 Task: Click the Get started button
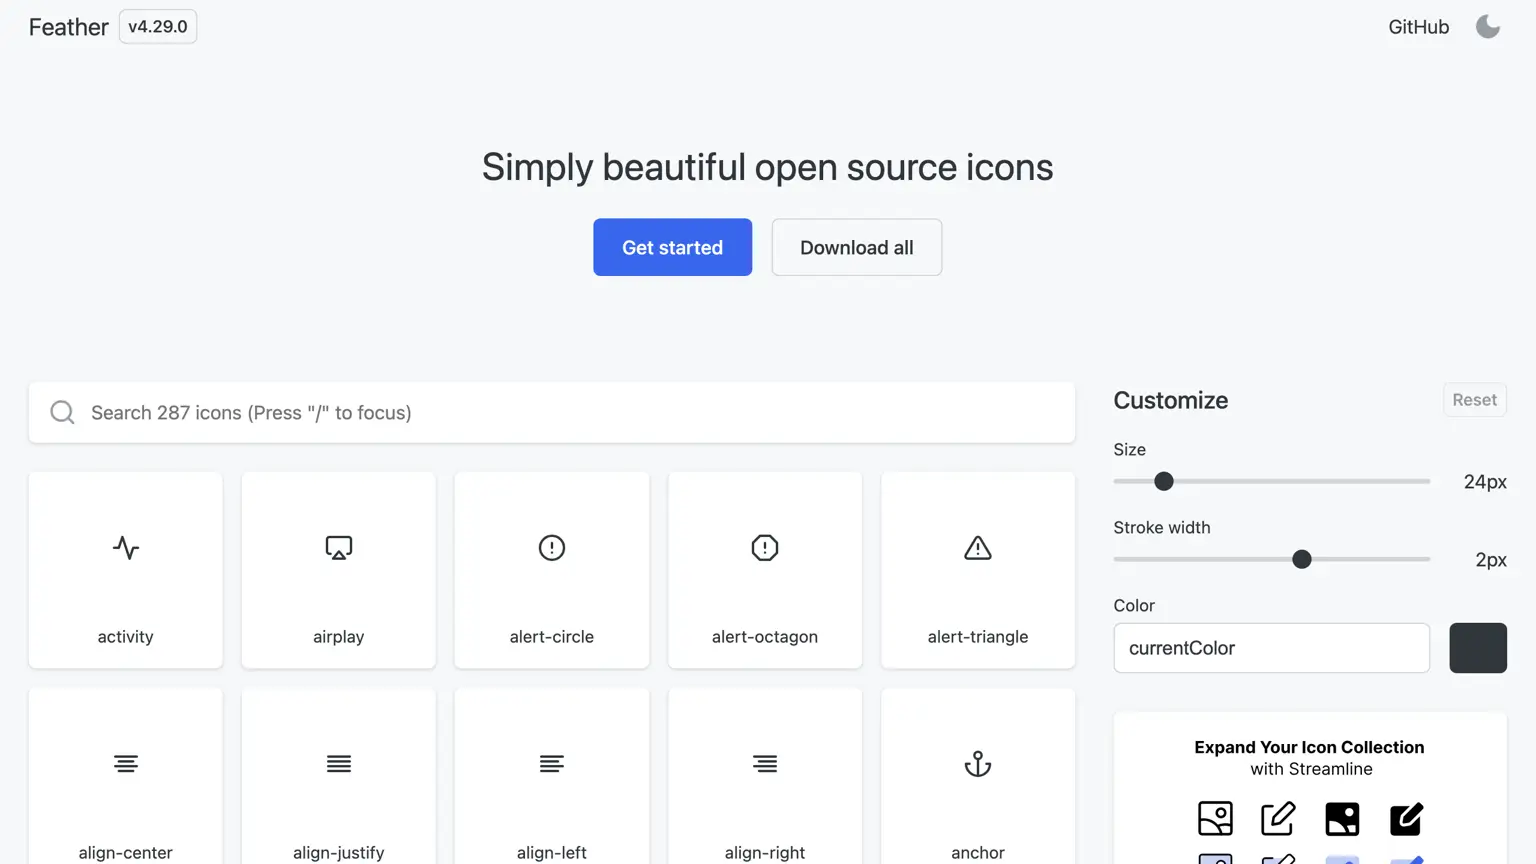pos(672,247)
